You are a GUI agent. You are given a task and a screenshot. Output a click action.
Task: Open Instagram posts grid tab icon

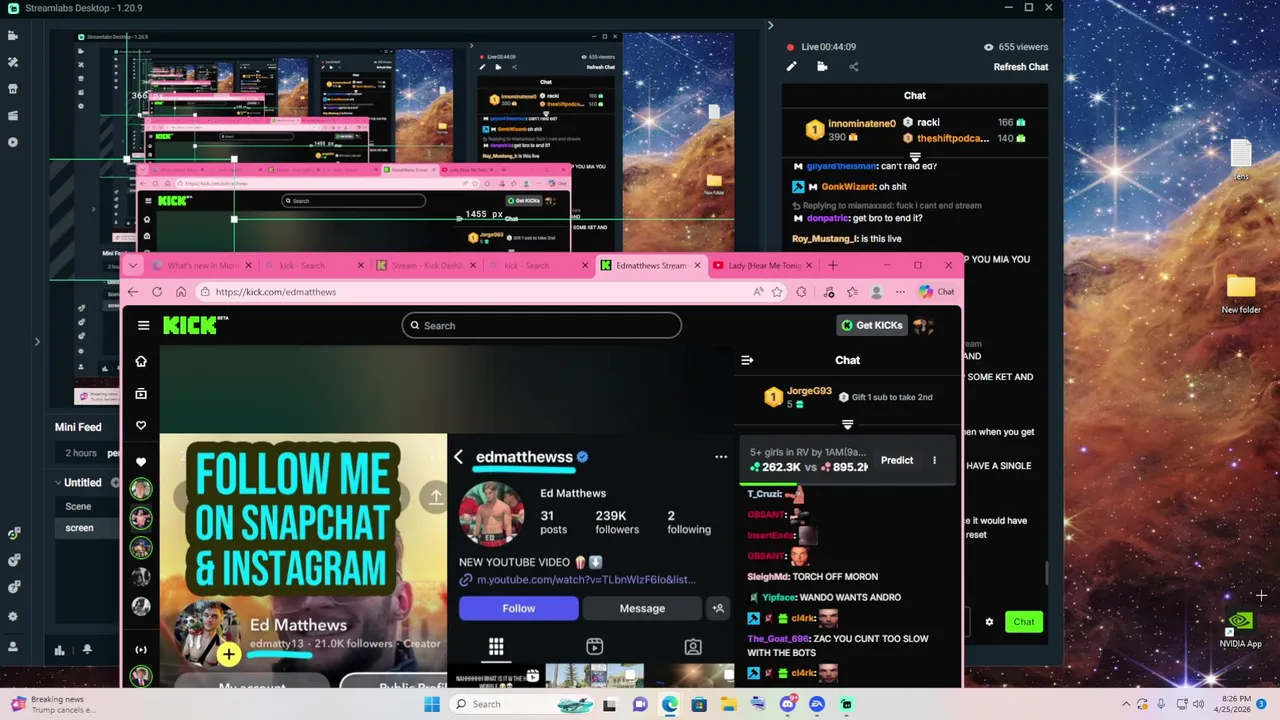coord(496,647)
